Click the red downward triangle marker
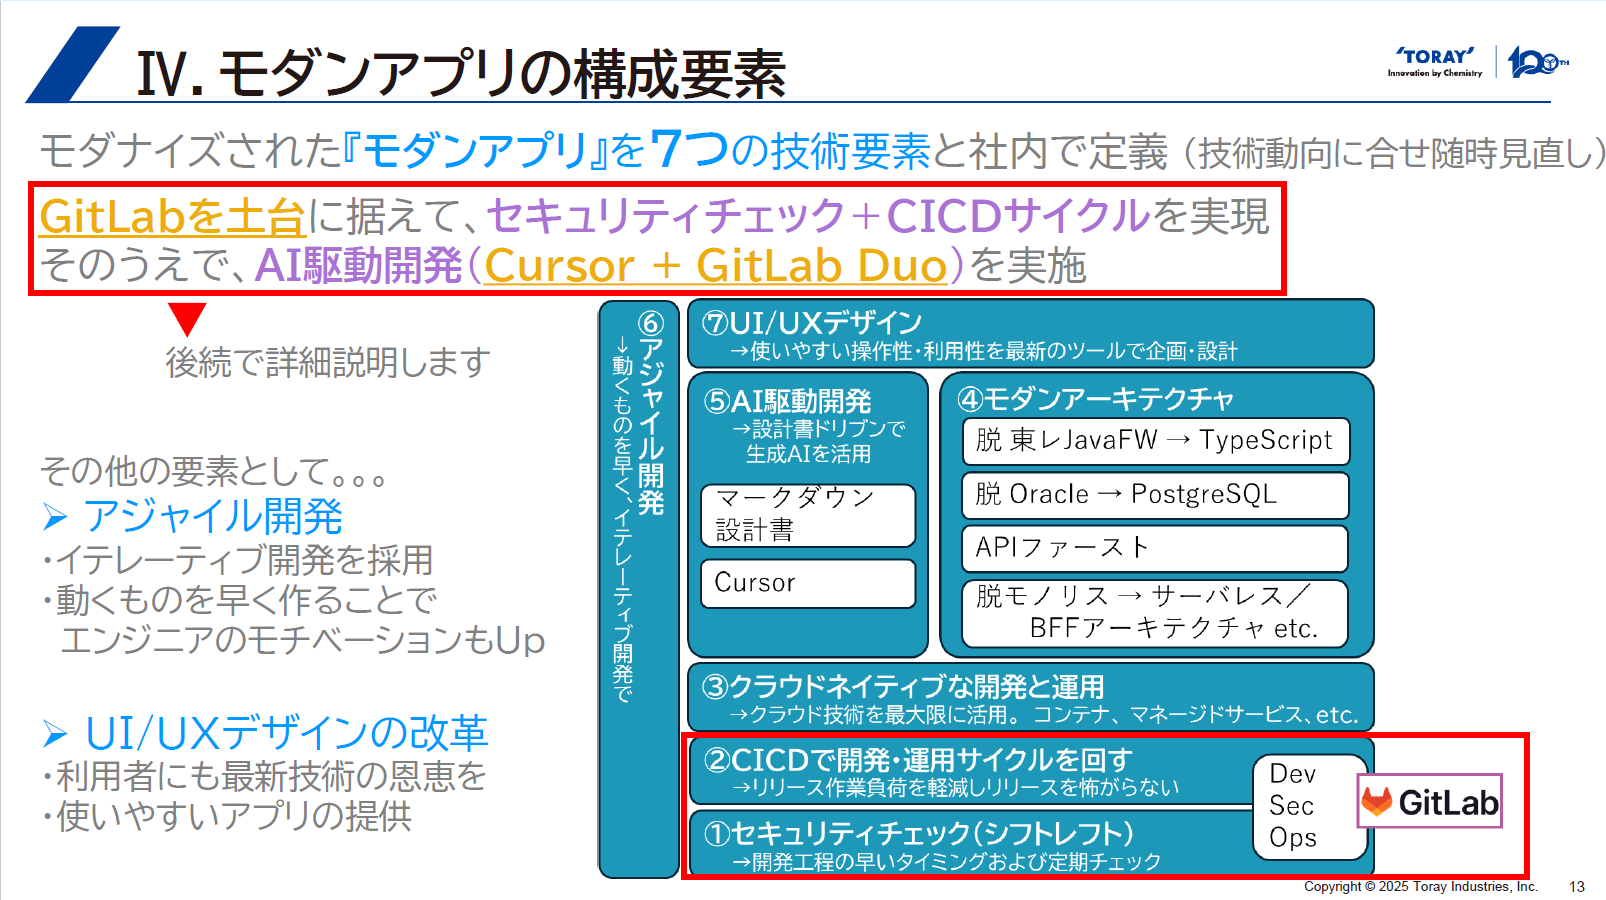Viewport: 1606px width, 900px height. [187, 317]
